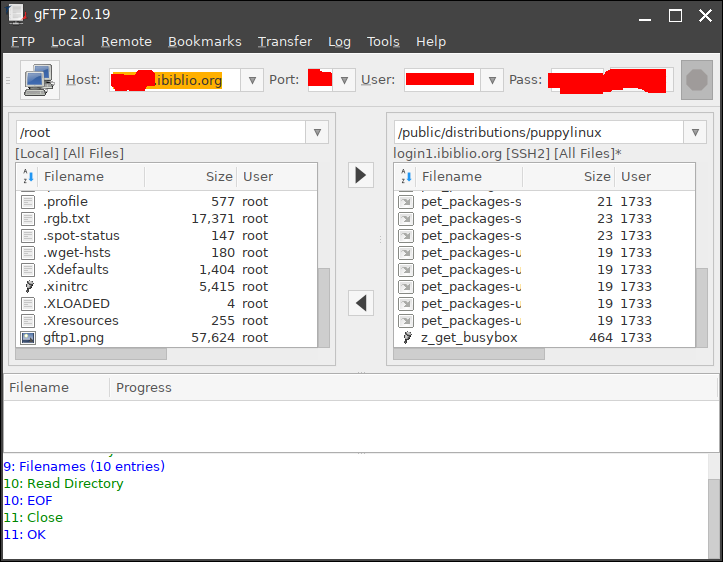Open the local /root path dropdown
The image size is (723, 562).
point(317,132)
